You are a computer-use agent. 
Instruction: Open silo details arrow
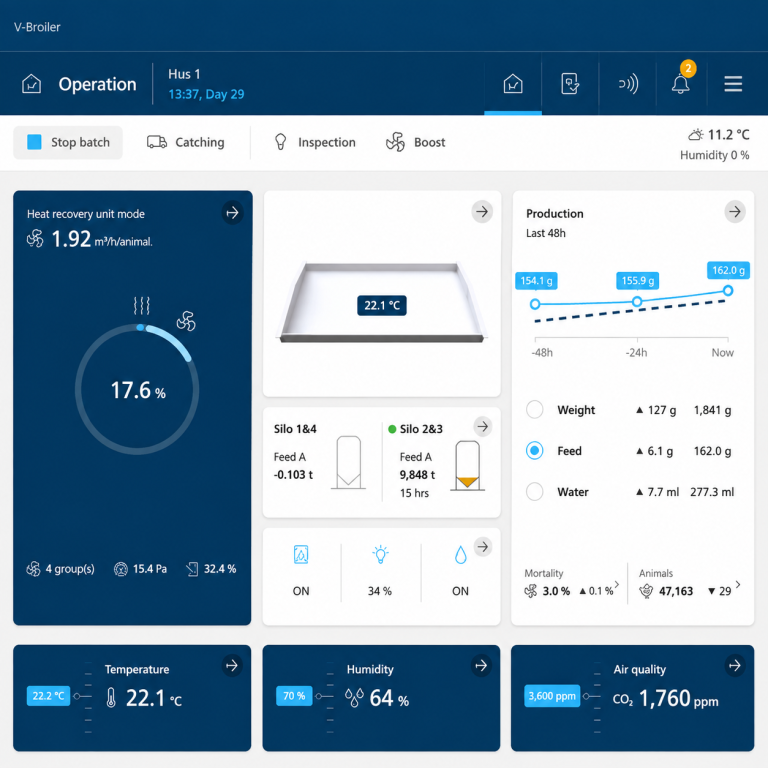point(483,427)
